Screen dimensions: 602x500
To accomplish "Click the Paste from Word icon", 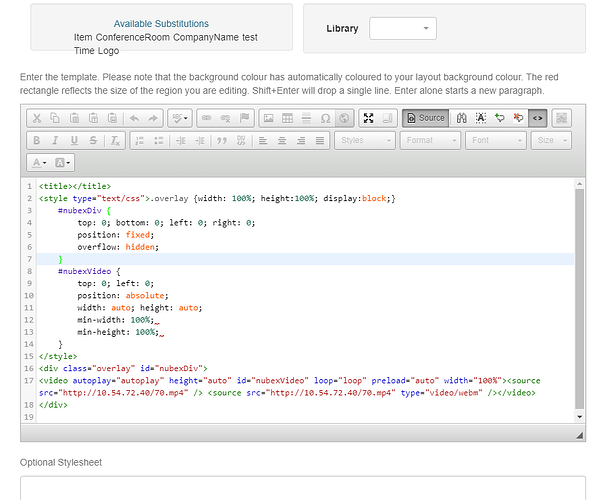I will tap(112, 118).
